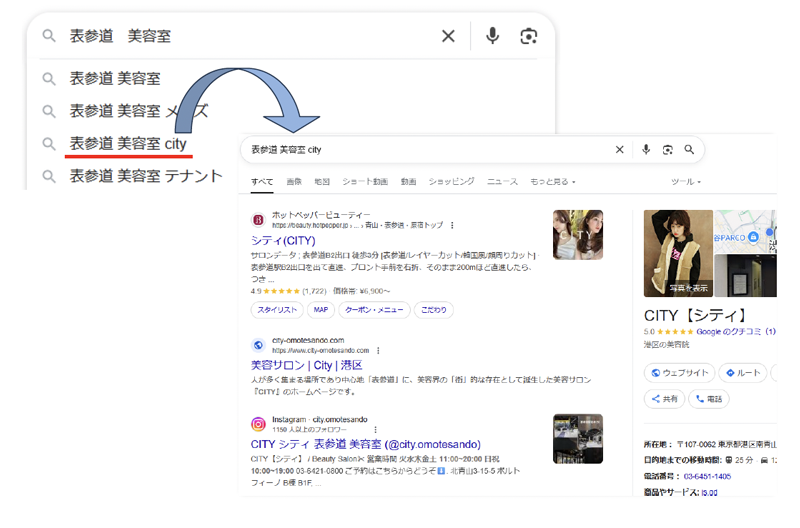Click the microphone icon in results search bar
The height and width of the screenshot is (528, 800).
pyautogui.click(x=646, y=149)
